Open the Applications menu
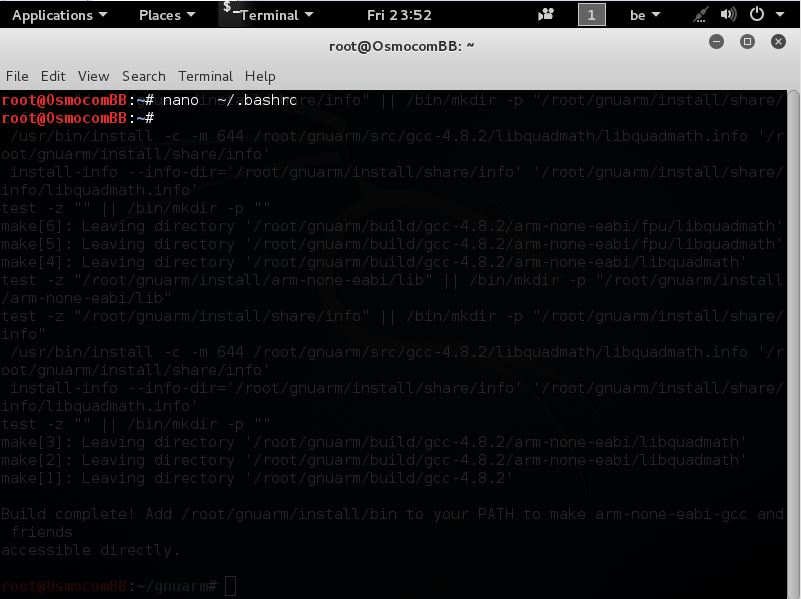 [x=59, y=15]
